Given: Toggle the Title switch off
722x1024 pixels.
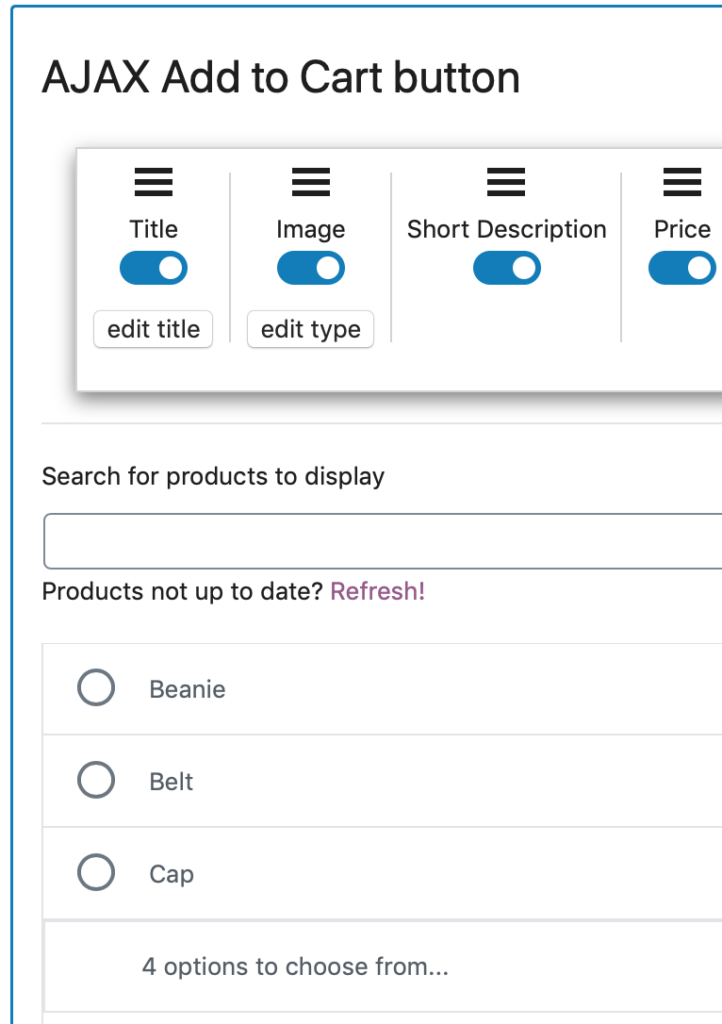Looking at the screenshot, I should [153, 268].
